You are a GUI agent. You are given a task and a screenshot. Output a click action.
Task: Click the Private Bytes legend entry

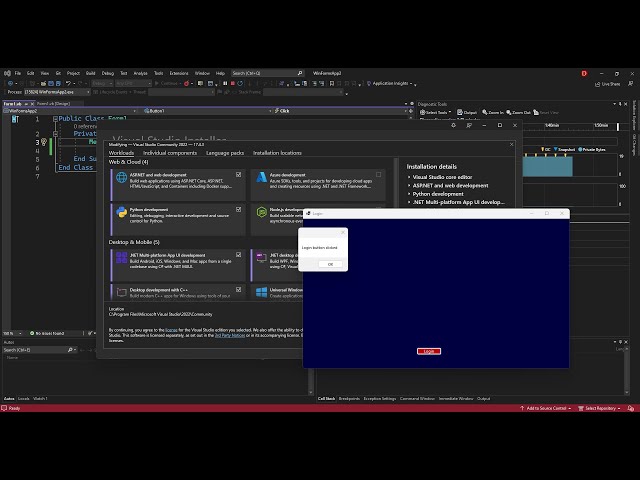pos(591,149)
